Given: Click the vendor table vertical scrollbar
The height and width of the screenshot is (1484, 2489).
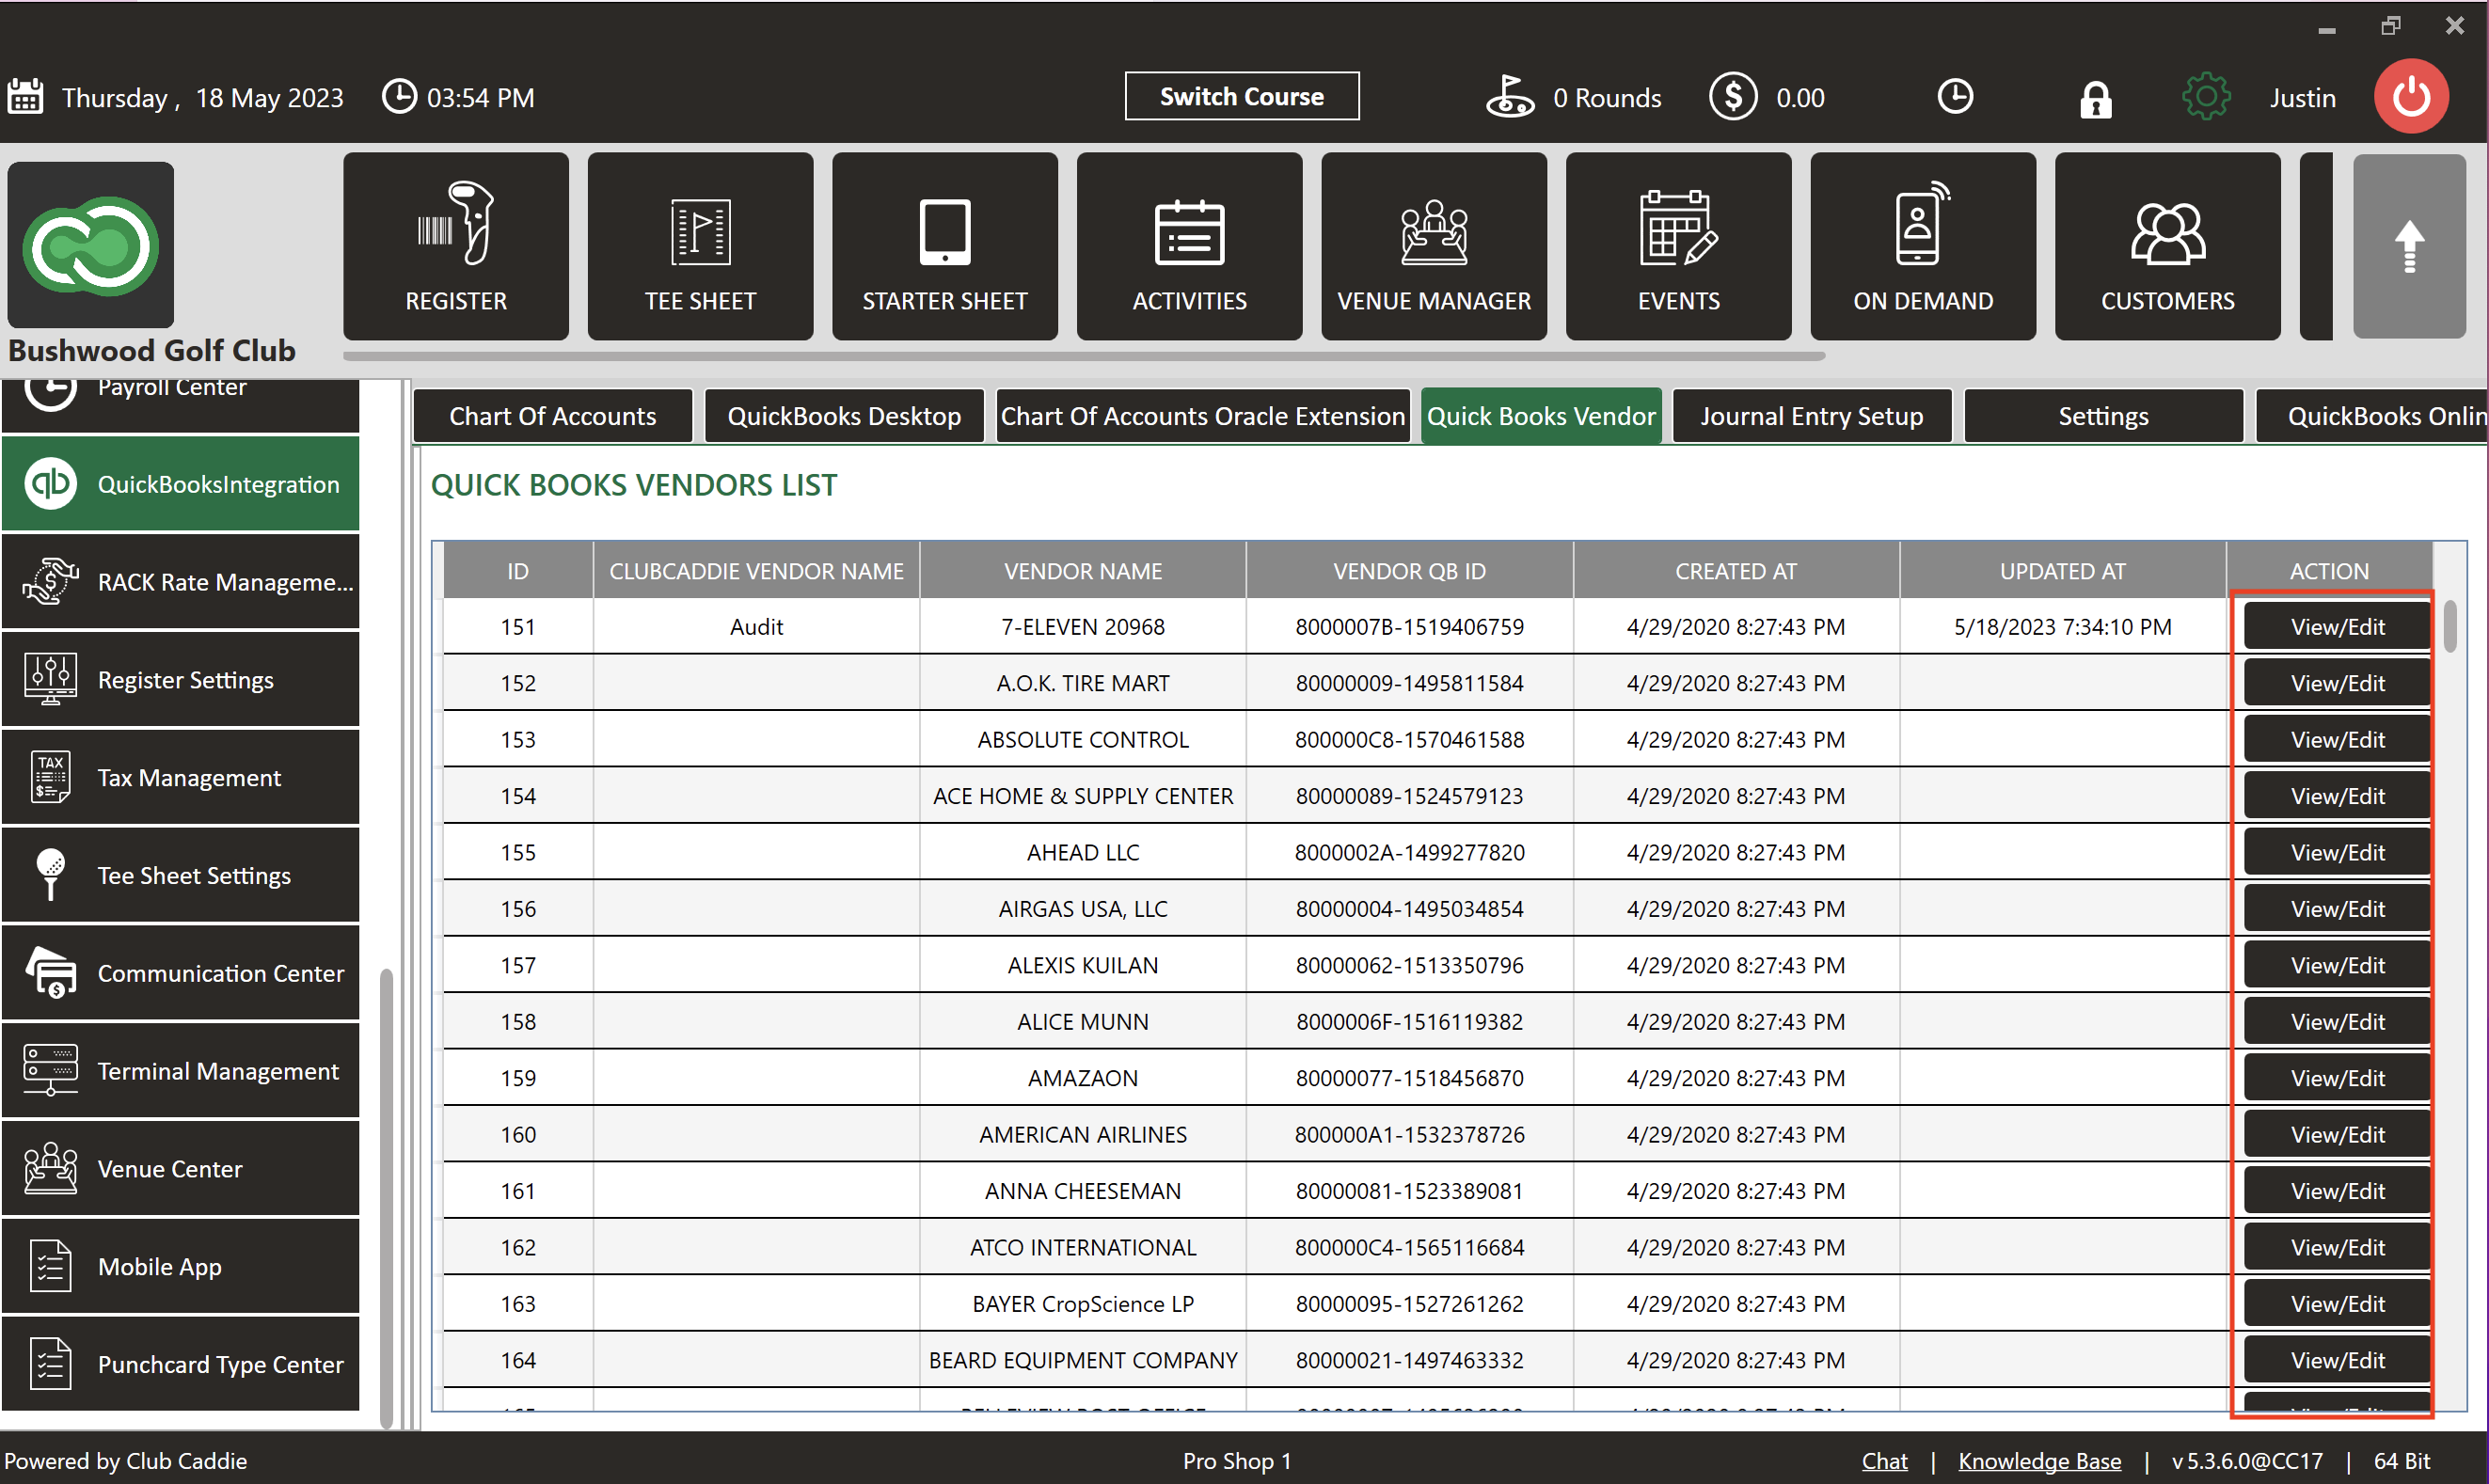Looking at the screenshot, I should coord(2450,626).
